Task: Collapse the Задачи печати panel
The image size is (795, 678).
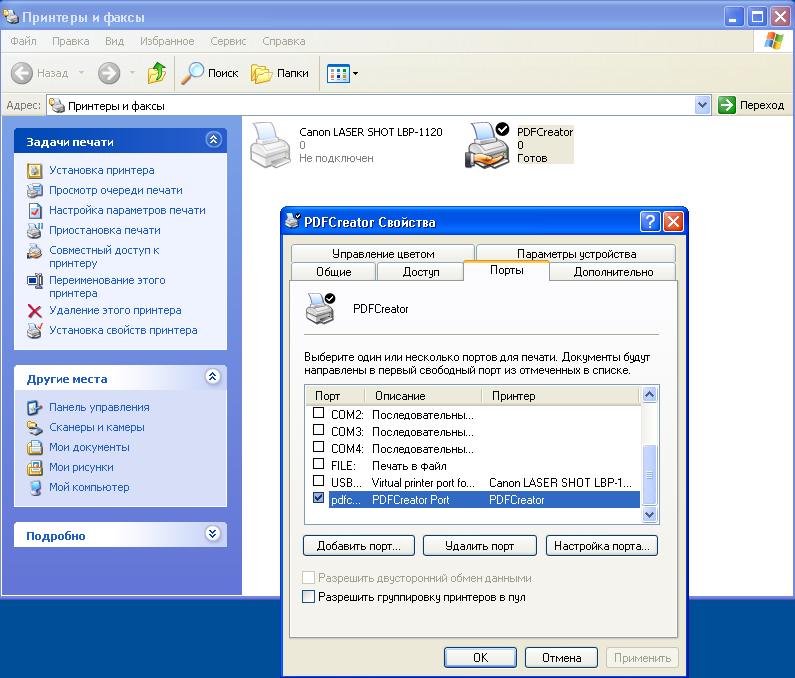Action: pos(213,139)
